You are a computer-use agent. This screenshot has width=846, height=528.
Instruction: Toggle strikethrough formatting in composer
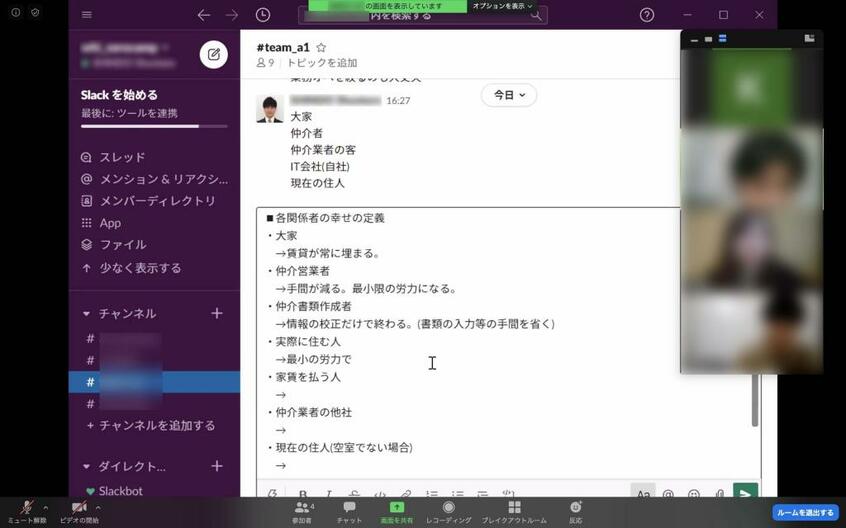tap(354, 493)
